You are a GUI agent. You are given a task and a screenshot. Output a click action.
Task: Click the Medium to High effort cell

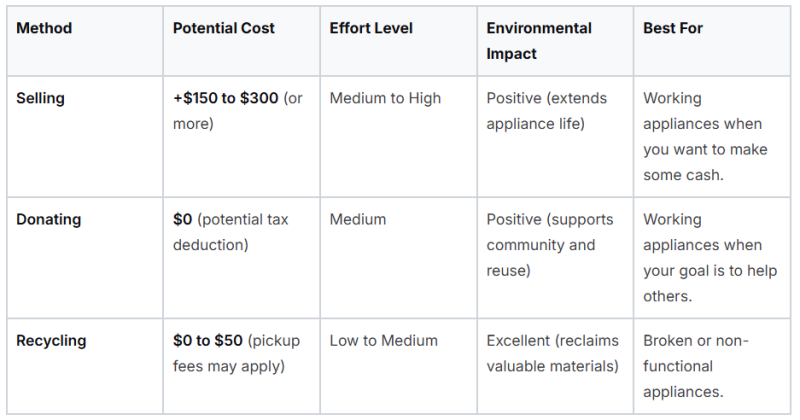click(x=385, y=98)
